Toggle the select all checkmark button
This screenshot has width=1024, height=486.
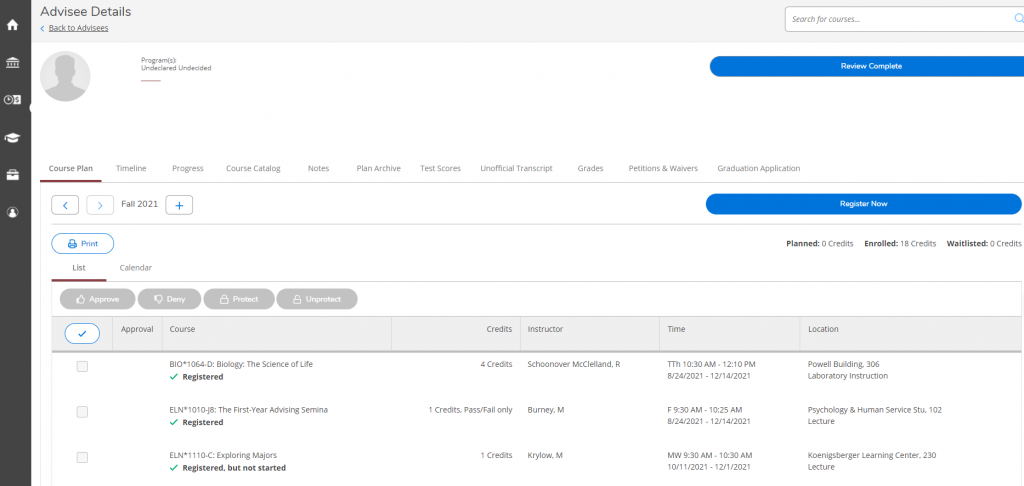click(82, 333)
